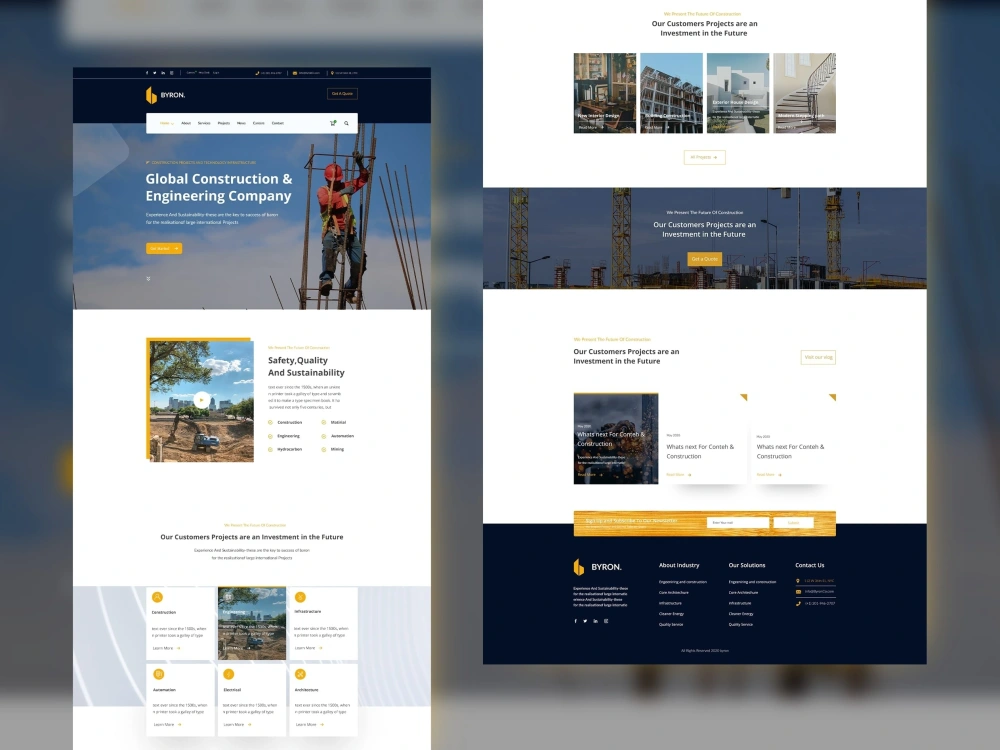This screenshot has width=1000, height=750.
Task: Click Learn More on Architecture card
Action: coord(309,724)
